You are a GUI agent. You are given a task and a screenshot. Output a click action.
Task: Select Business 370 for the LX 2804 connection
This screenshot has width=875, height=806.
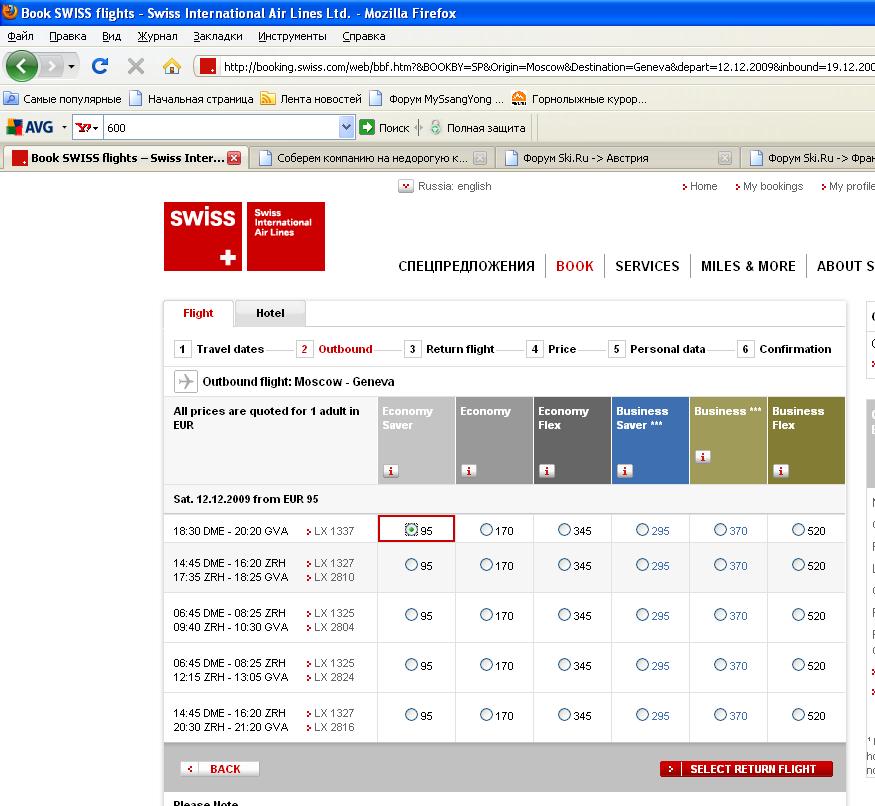coord(720,615)
